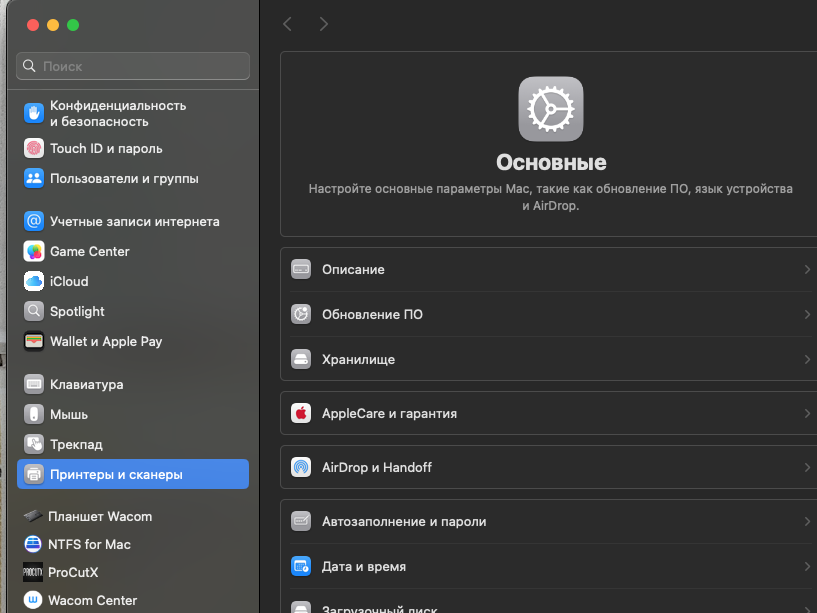
Task: Click the search magnifier icon in field
Action: point(29,66)
